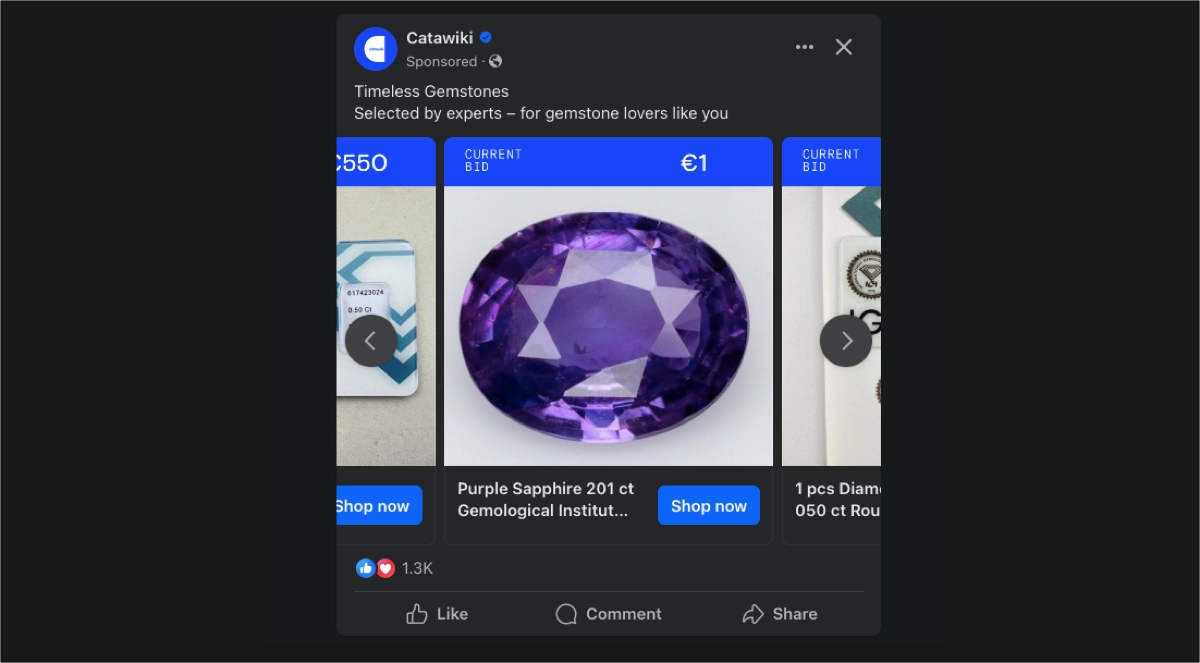The width and height of the screenshot is (1200, 663).
Task: Click the Like thumbs-up icon in the action bar
Action: [x=419, y=613]
